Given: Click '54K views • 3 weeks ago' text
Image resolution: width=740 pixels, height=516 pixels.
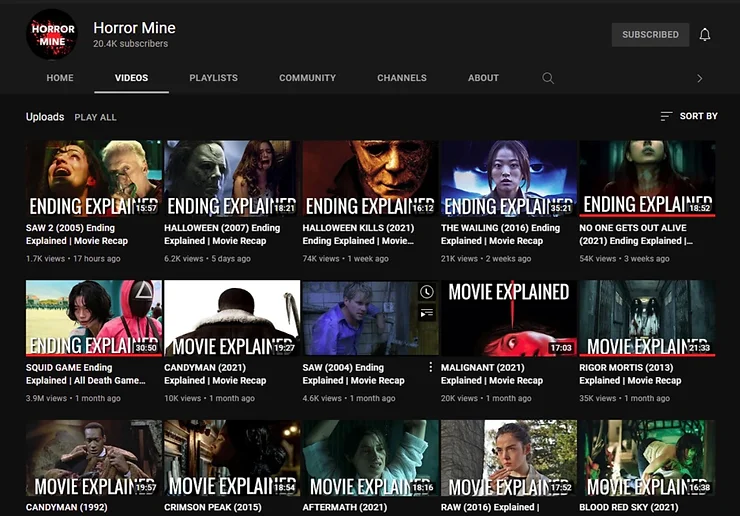Looking at the screenshot, I should coord(624,259).
